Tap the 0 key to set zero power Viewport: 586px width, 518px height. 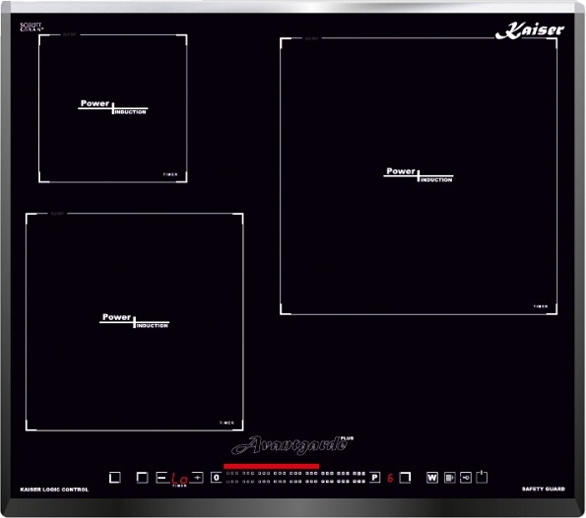(x=216, y=478)
